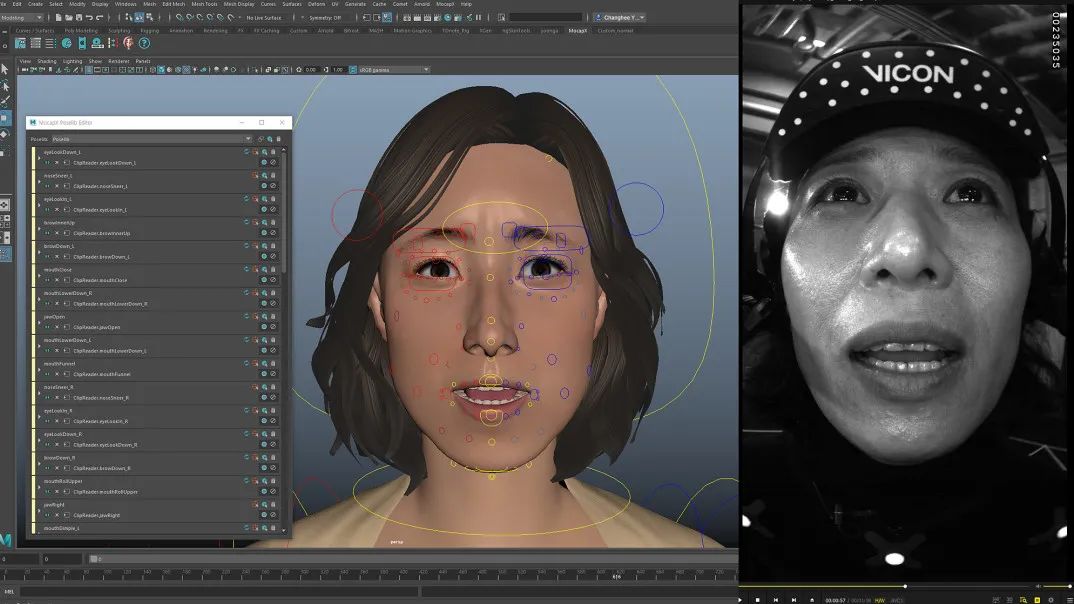Image resolution: width=1074 pixels, height=604 pixels.
Task: Toggle the checkbox beside ClipReader.eyeLookDown_L
Action: coord(66,162)
